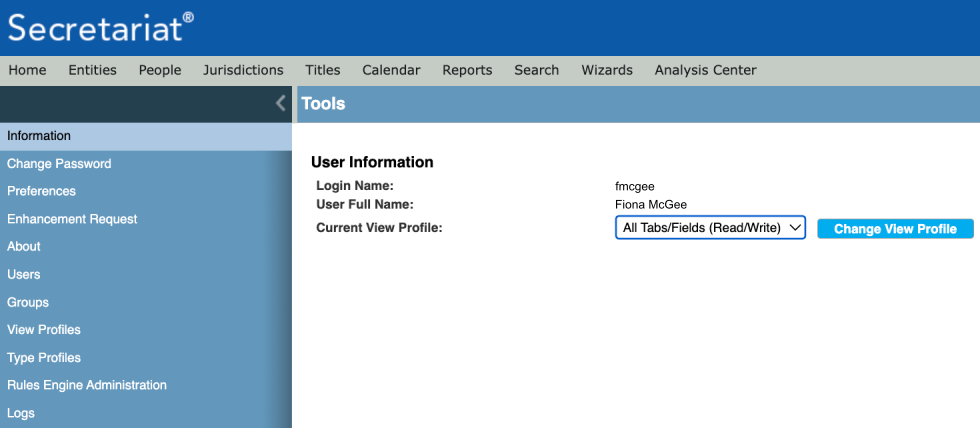Image resolution: width=980 pixels, height=428 pixels.
Task: Open the Titles menu
Action: point(322,70)
